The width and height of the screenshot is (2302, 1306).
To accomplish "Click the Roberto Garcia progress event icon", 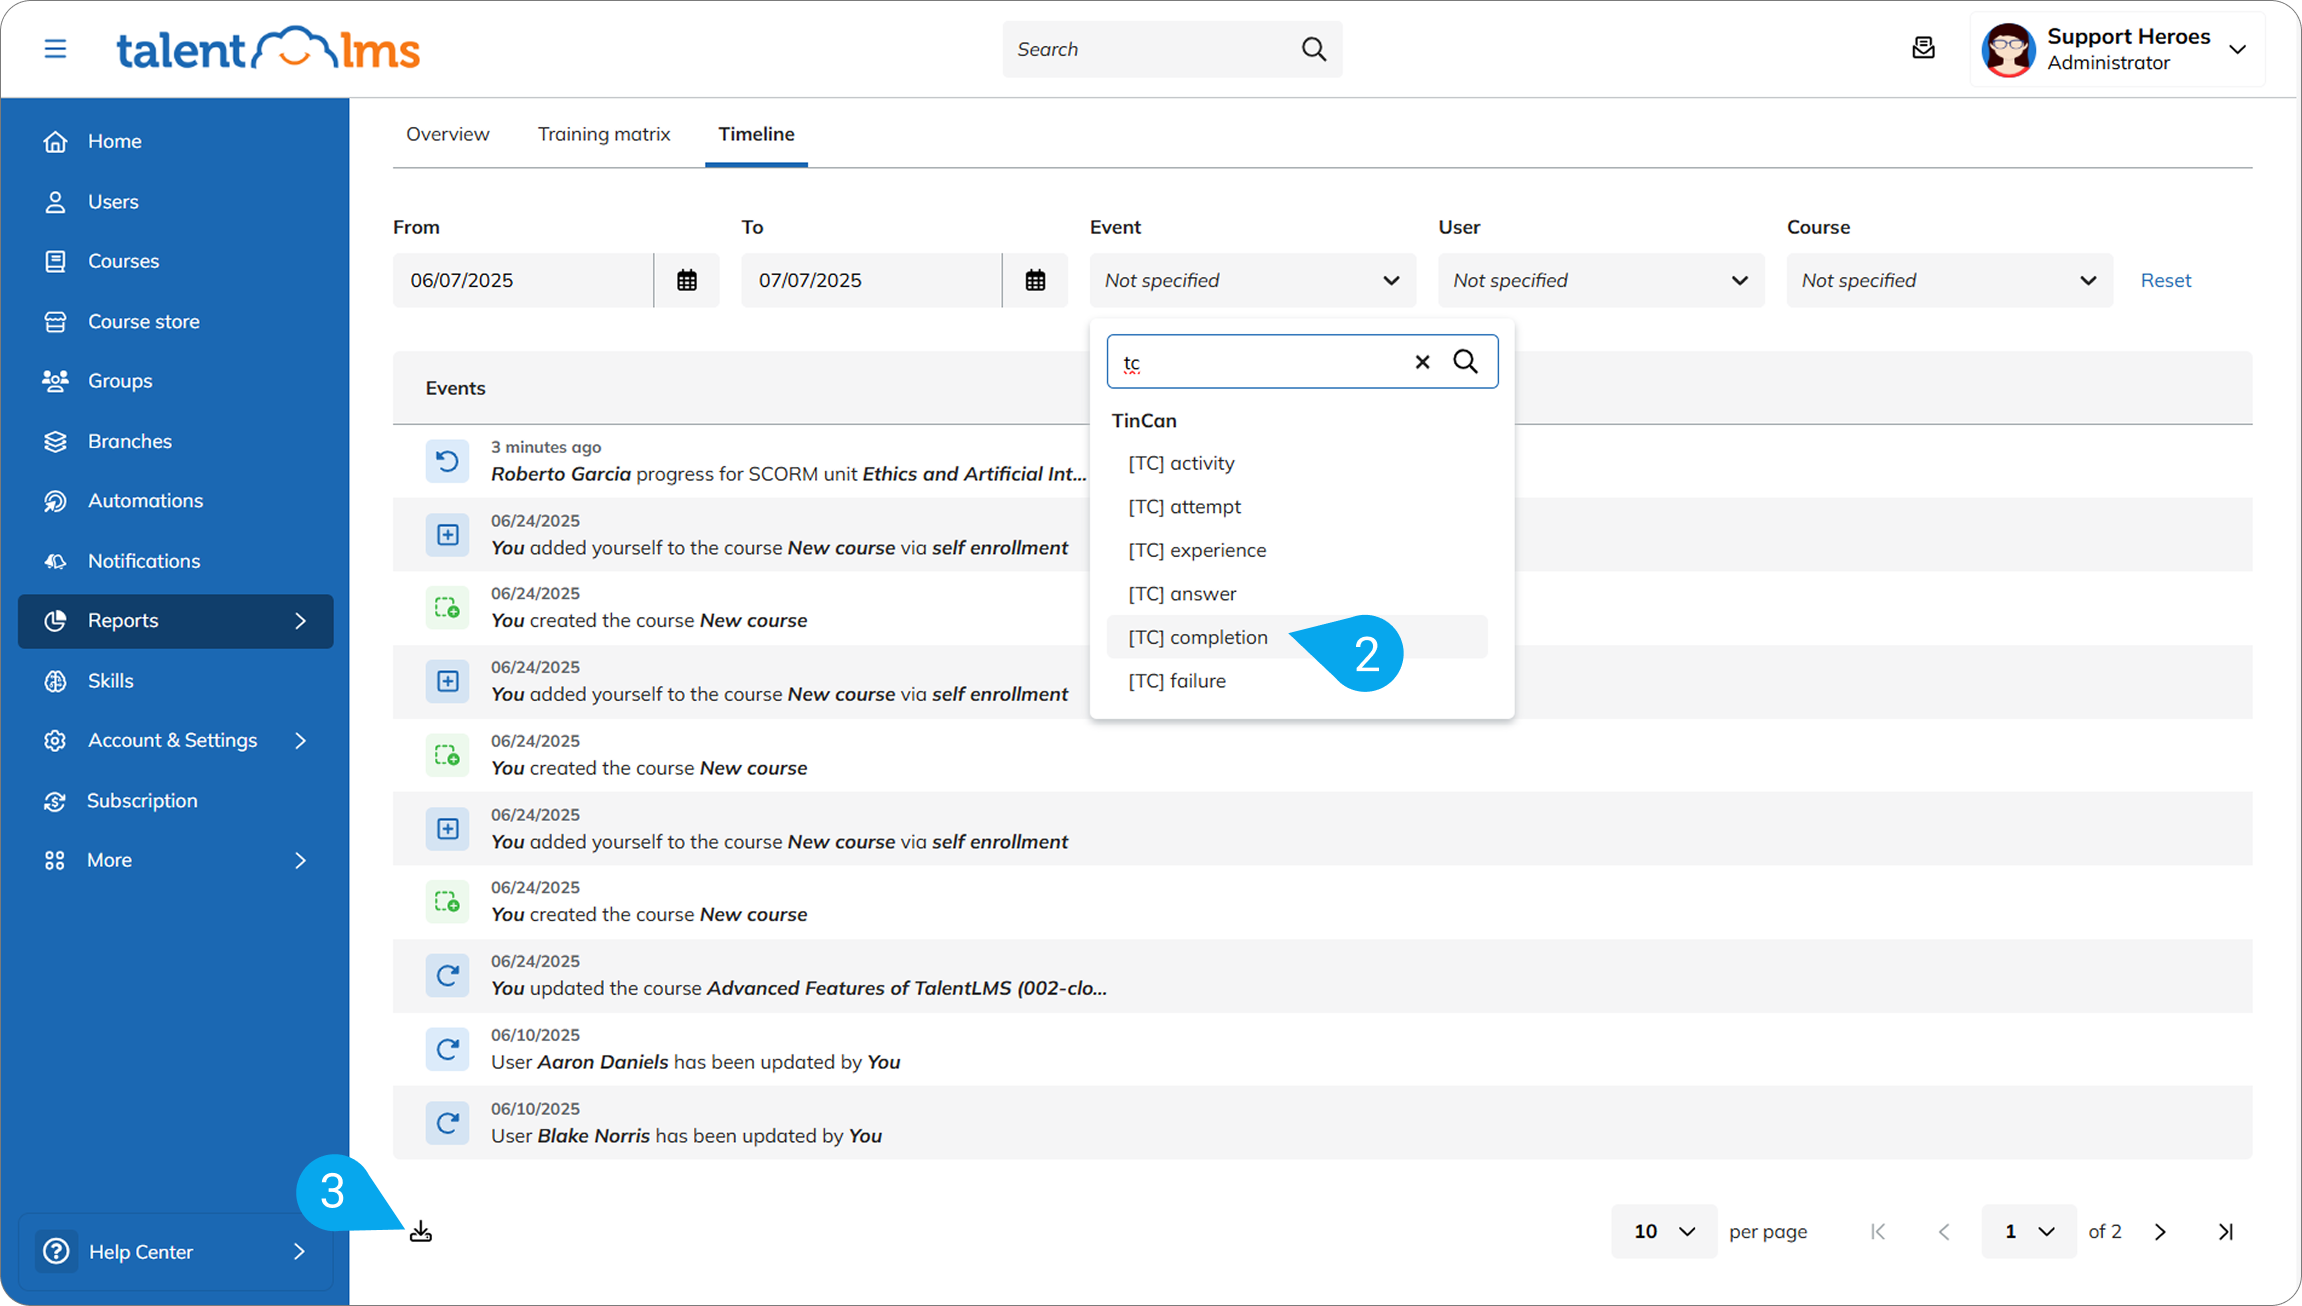I will pyautogui.click(x=447, y=461).
